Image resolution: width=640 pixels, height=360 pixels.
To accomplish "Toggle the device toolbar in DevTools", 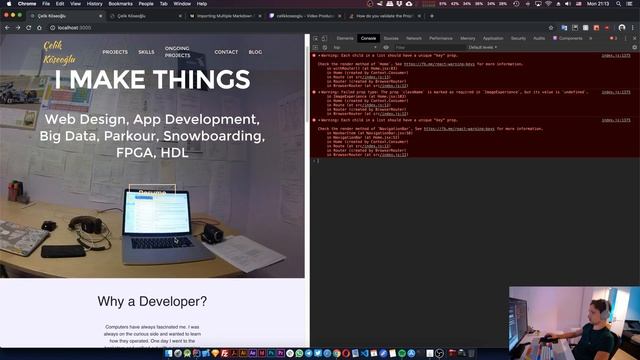I will click(x=324, y=38).
